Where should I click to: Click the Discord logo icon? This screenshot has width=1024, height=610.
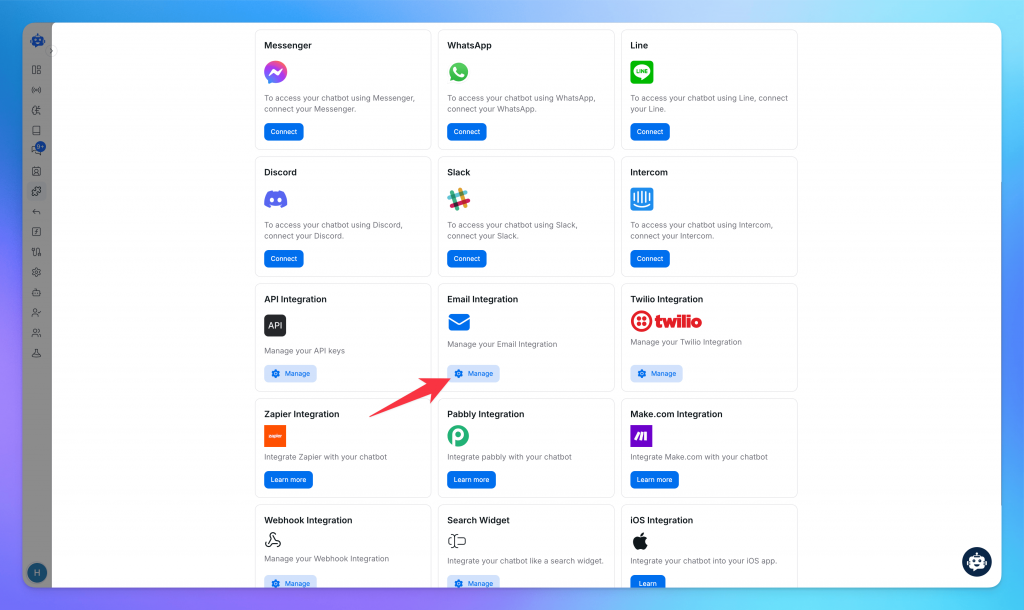pyautogui.click(x=276, y=199)
